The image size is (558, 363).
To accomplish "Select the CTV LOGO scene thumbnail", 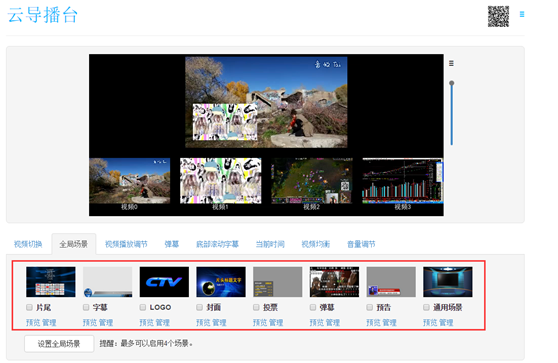I will 164,282.
